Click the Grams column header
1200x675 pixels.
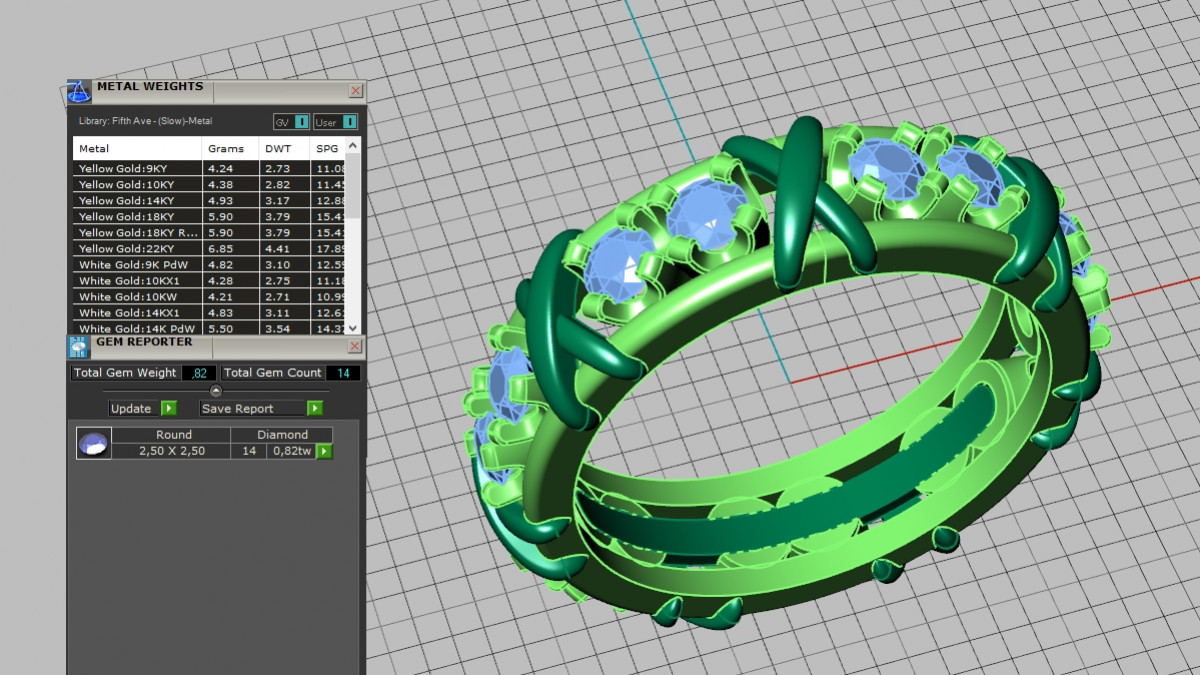pos(226,149)
